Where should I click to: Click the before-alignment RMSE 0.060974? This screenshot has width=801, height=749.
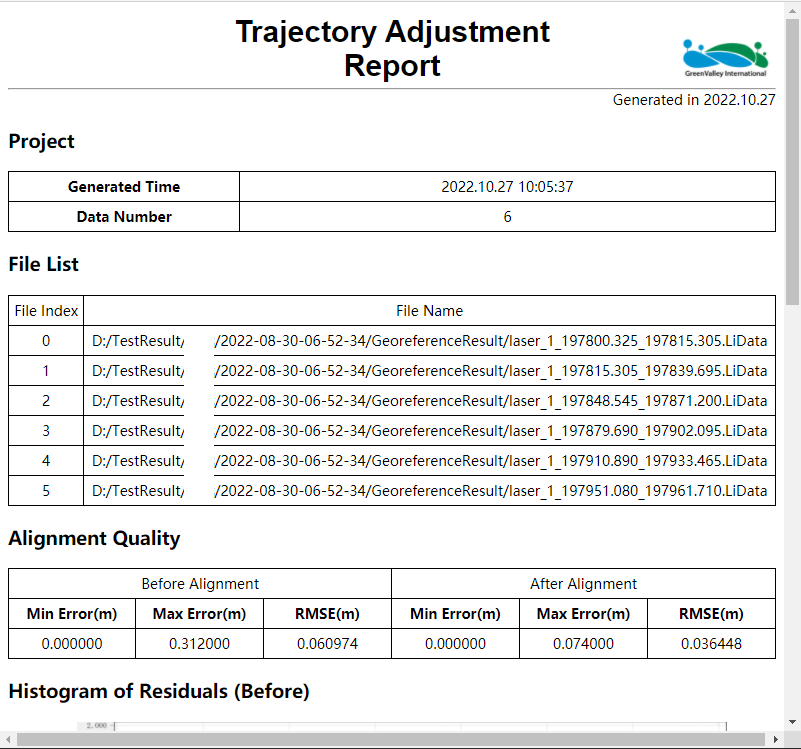(327, 644)
